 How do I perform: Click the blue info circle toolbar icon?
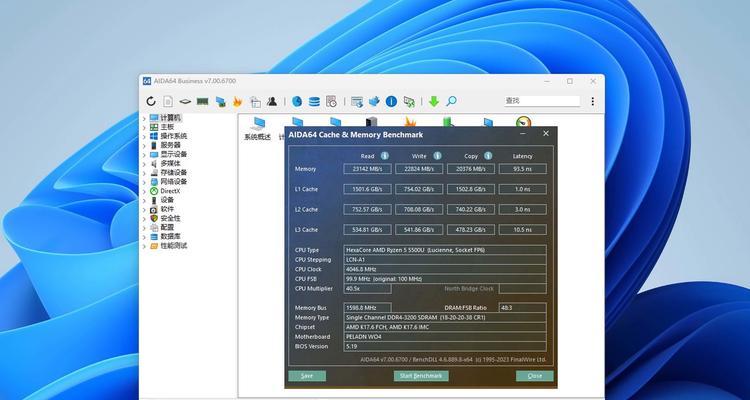tap(391, 101)
